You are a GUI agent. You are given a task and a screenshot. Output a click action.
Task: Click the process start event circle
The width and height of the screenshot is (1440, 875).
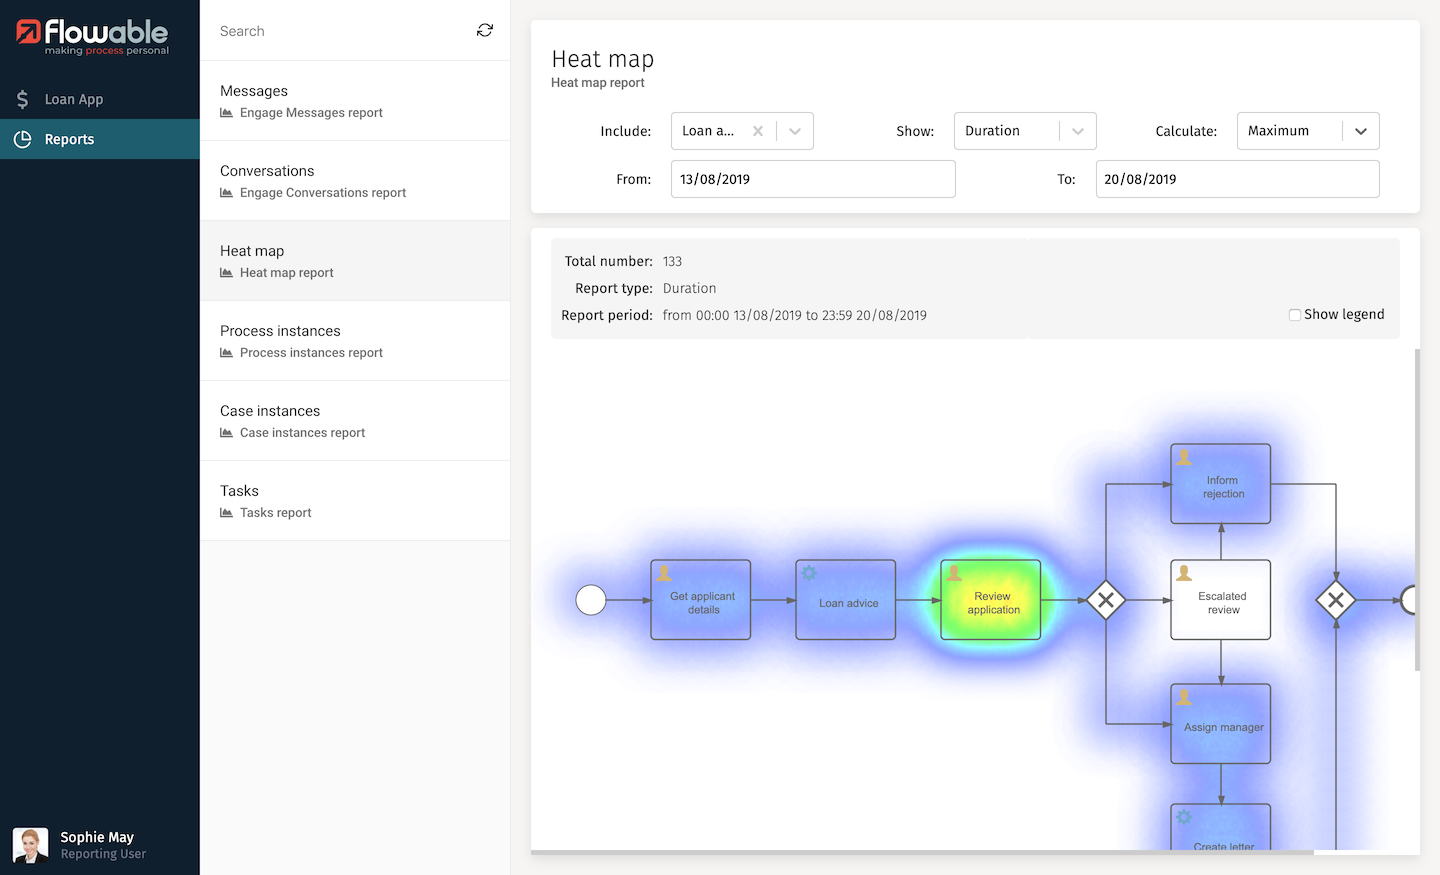click(x=591, y=600)
